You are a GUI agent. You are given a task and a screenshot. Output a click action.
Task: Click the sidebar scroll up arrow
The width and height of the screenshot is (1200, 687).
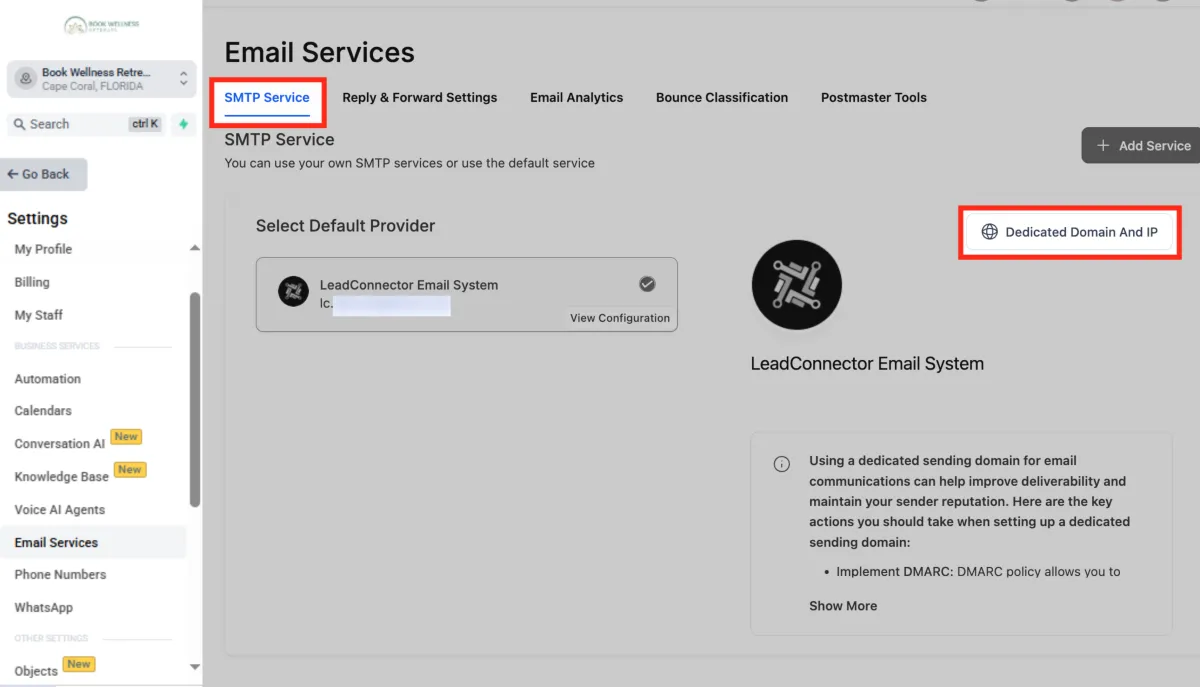coord(195,248)
